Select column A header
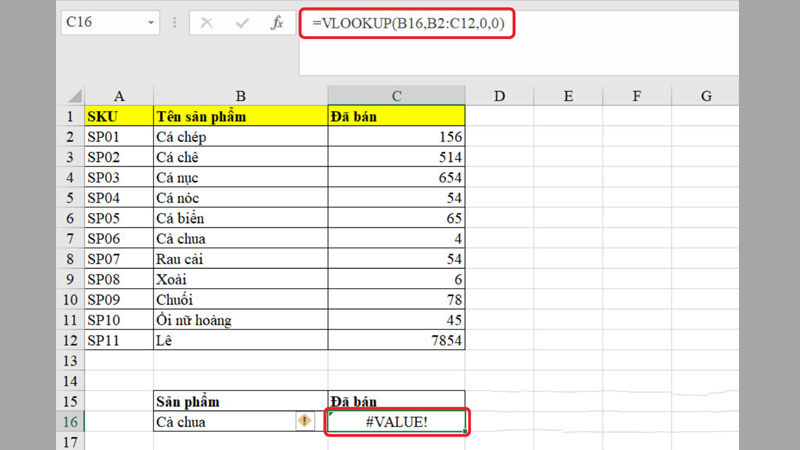This screenshot has width=800, height=450. (119, 96)
